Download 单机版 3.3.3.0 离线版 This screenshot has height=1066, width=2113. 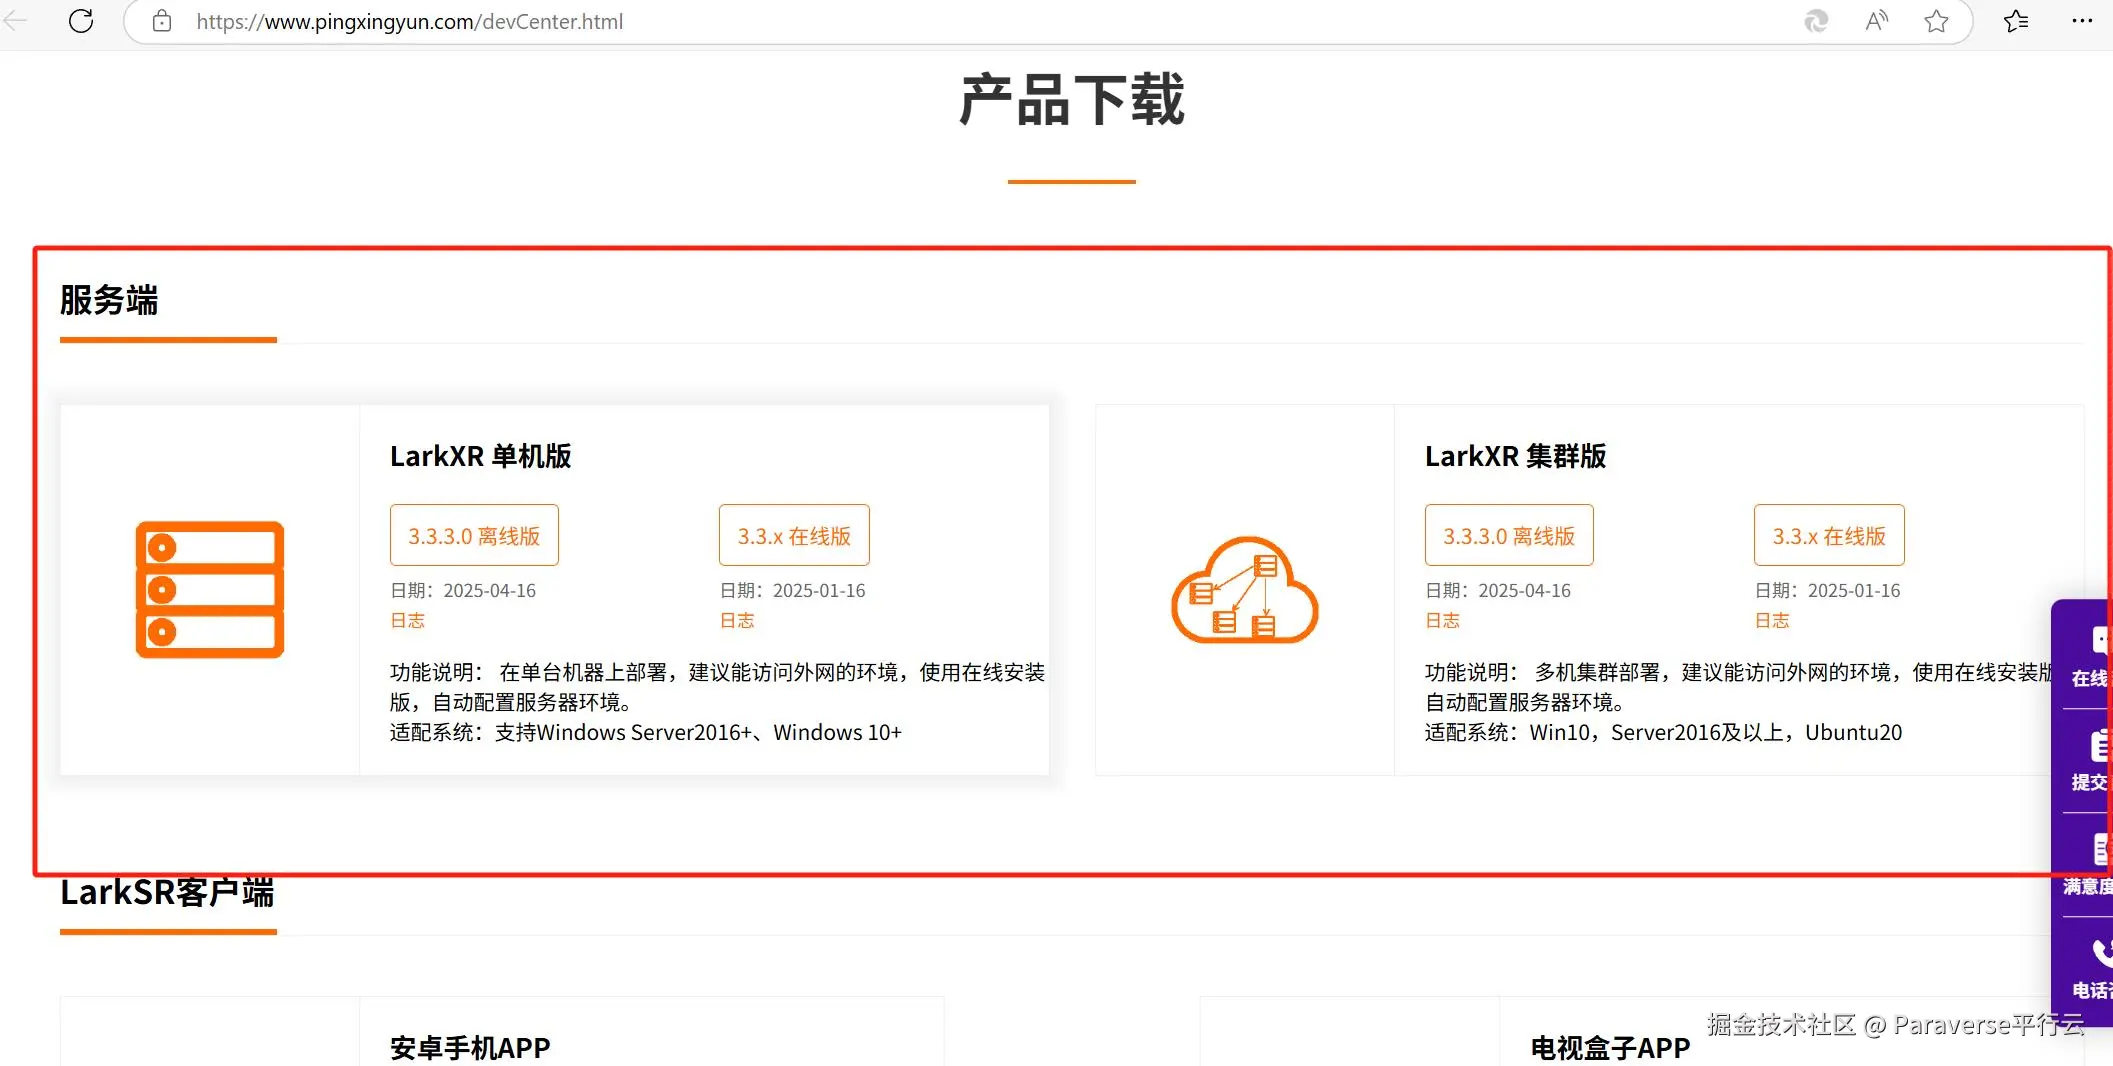point(474,535)
